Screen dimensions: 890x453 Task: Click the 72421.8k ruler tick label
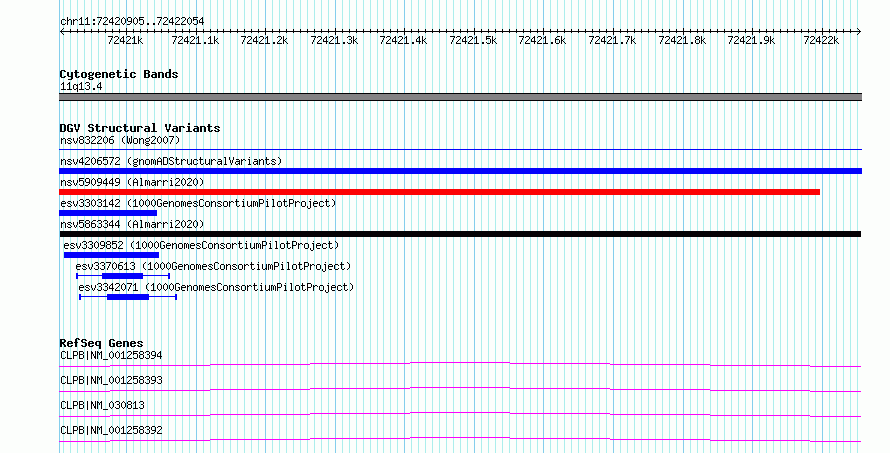tap(682, 40)
